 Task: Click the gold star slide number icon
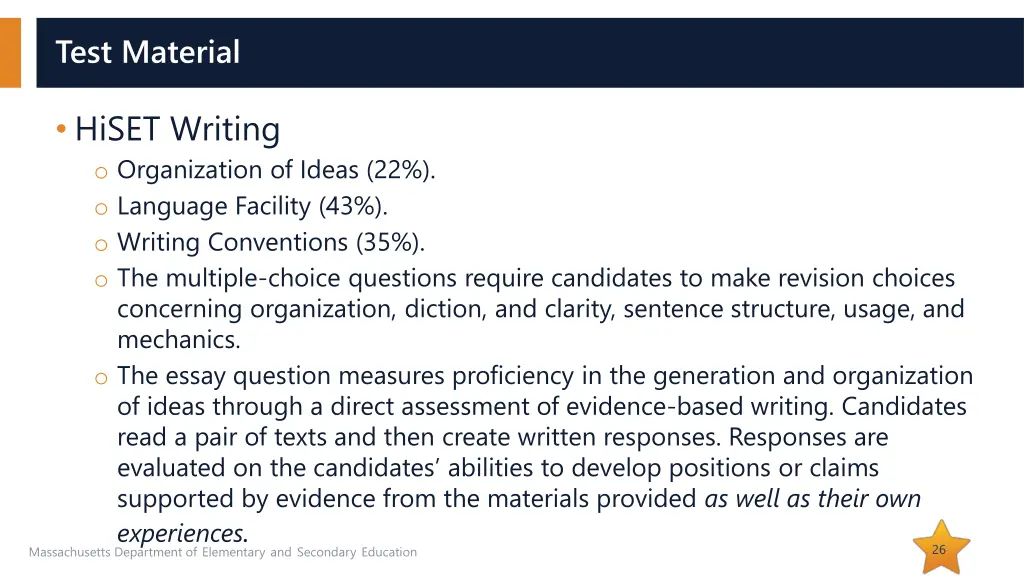(x=941, y=547)
